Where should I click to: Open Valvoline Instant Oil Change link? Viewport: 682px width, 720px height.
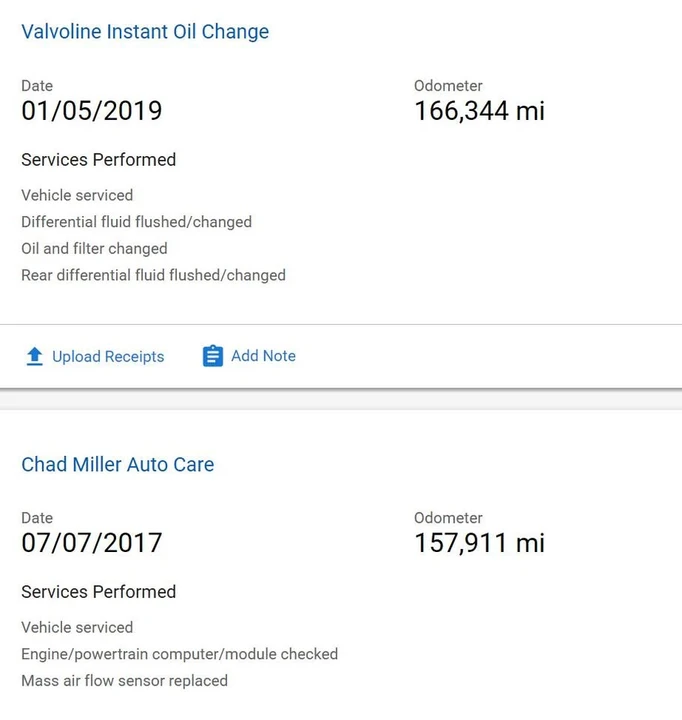[145, 32]
